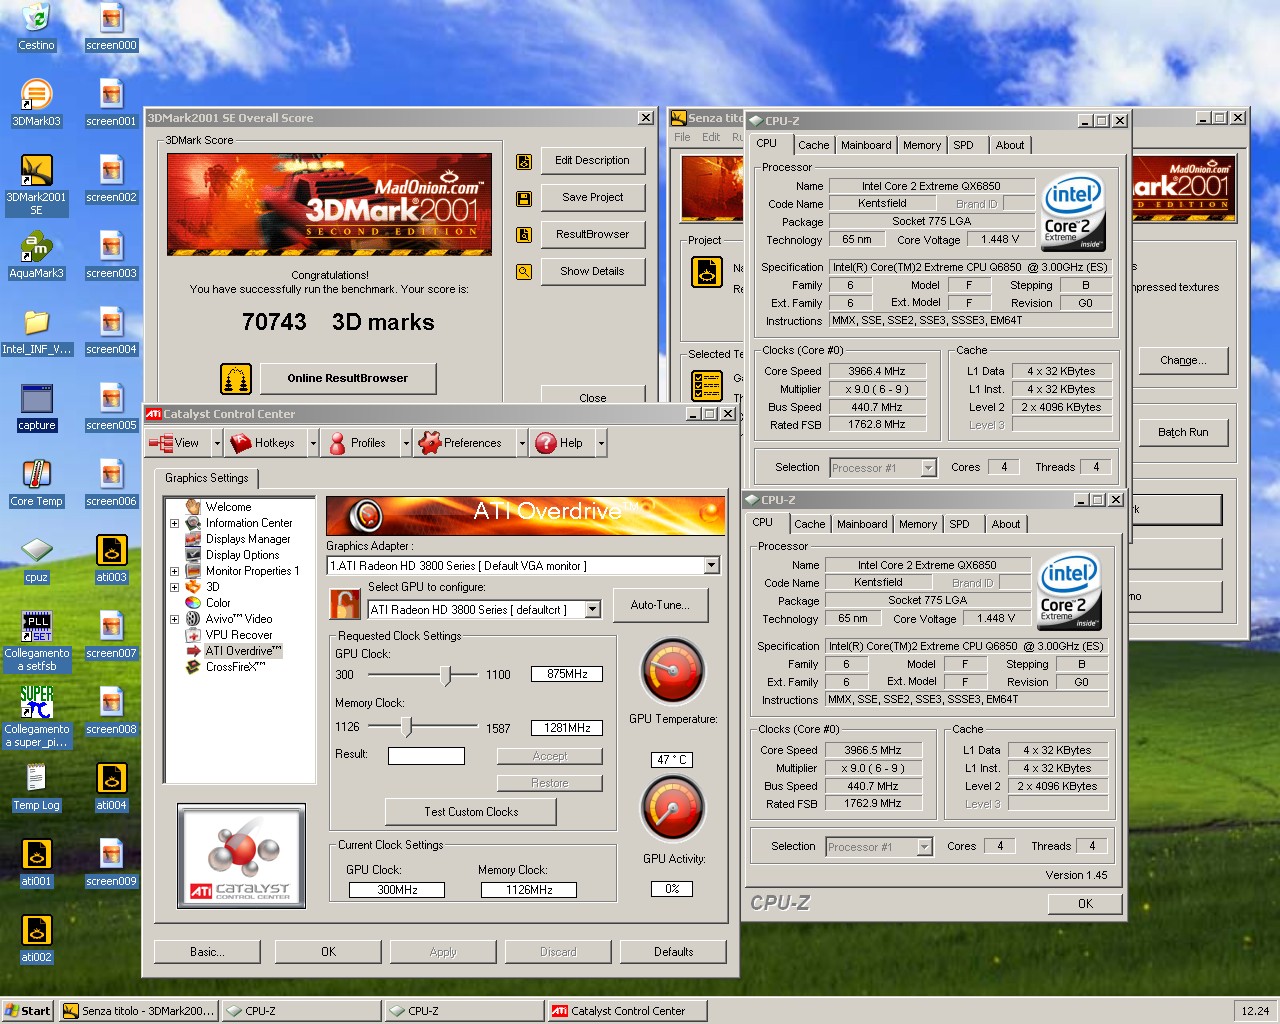Select CrossFireX in the tree

(235, 667)
